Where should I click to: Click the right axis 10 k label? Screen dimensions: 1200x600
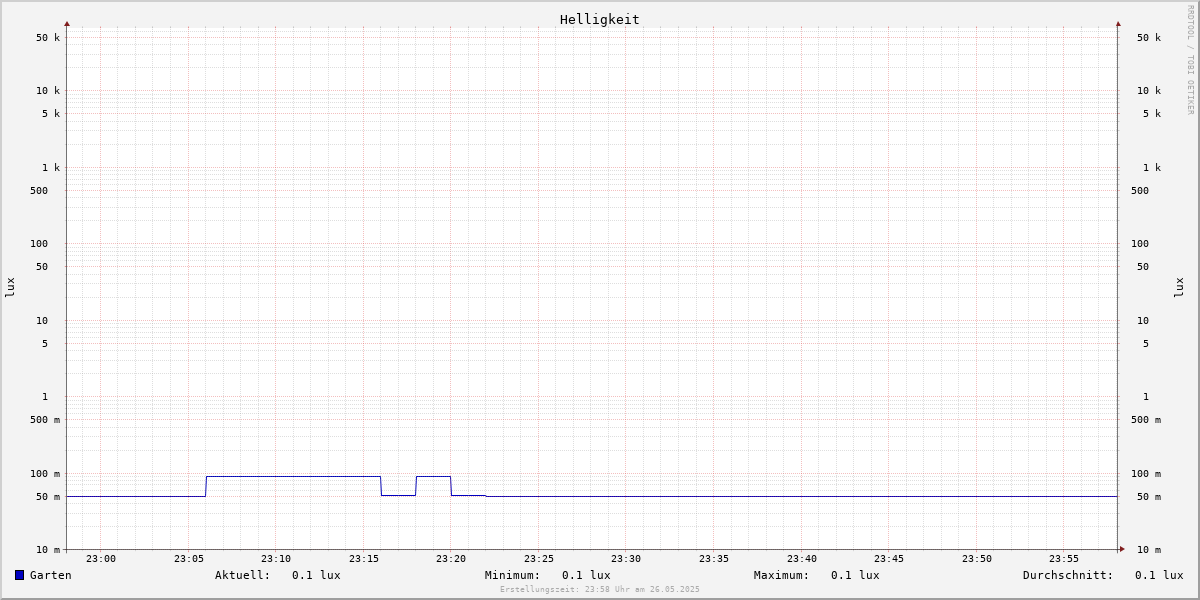pyautogui.click(x=1149, y=91)
